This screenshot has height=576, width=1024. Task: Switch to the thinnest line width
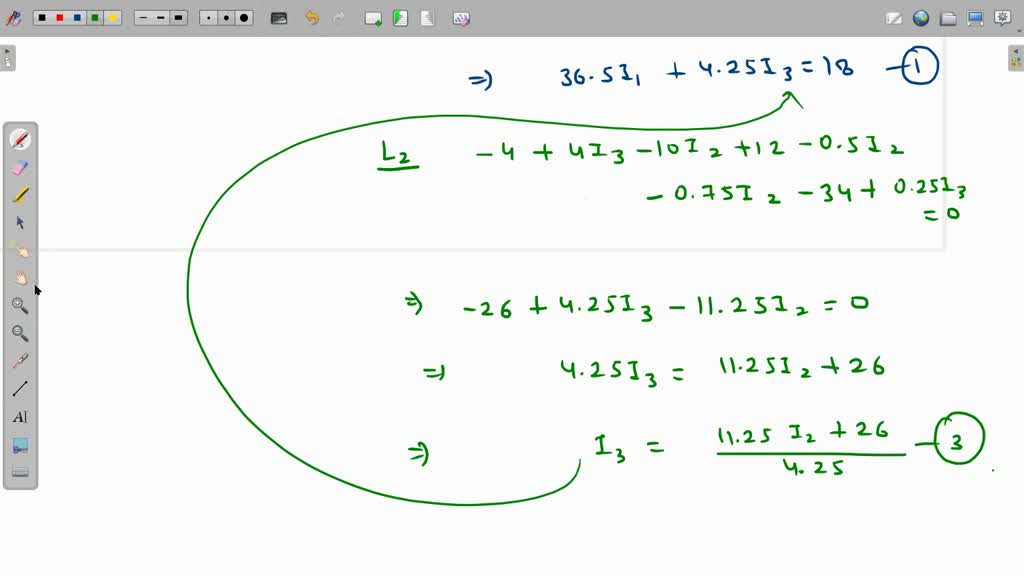144,17
